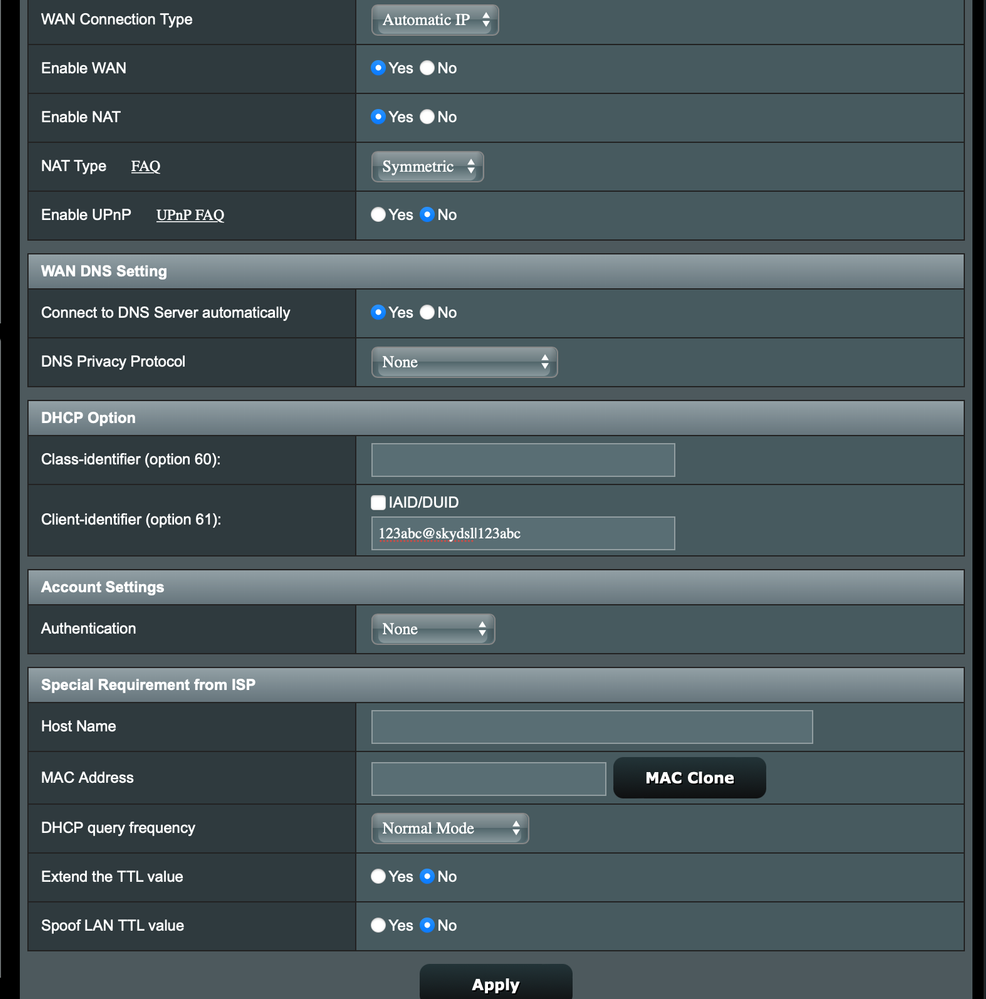Click the MAC Clone button
The image size is (986, 999).
(689, 778)
